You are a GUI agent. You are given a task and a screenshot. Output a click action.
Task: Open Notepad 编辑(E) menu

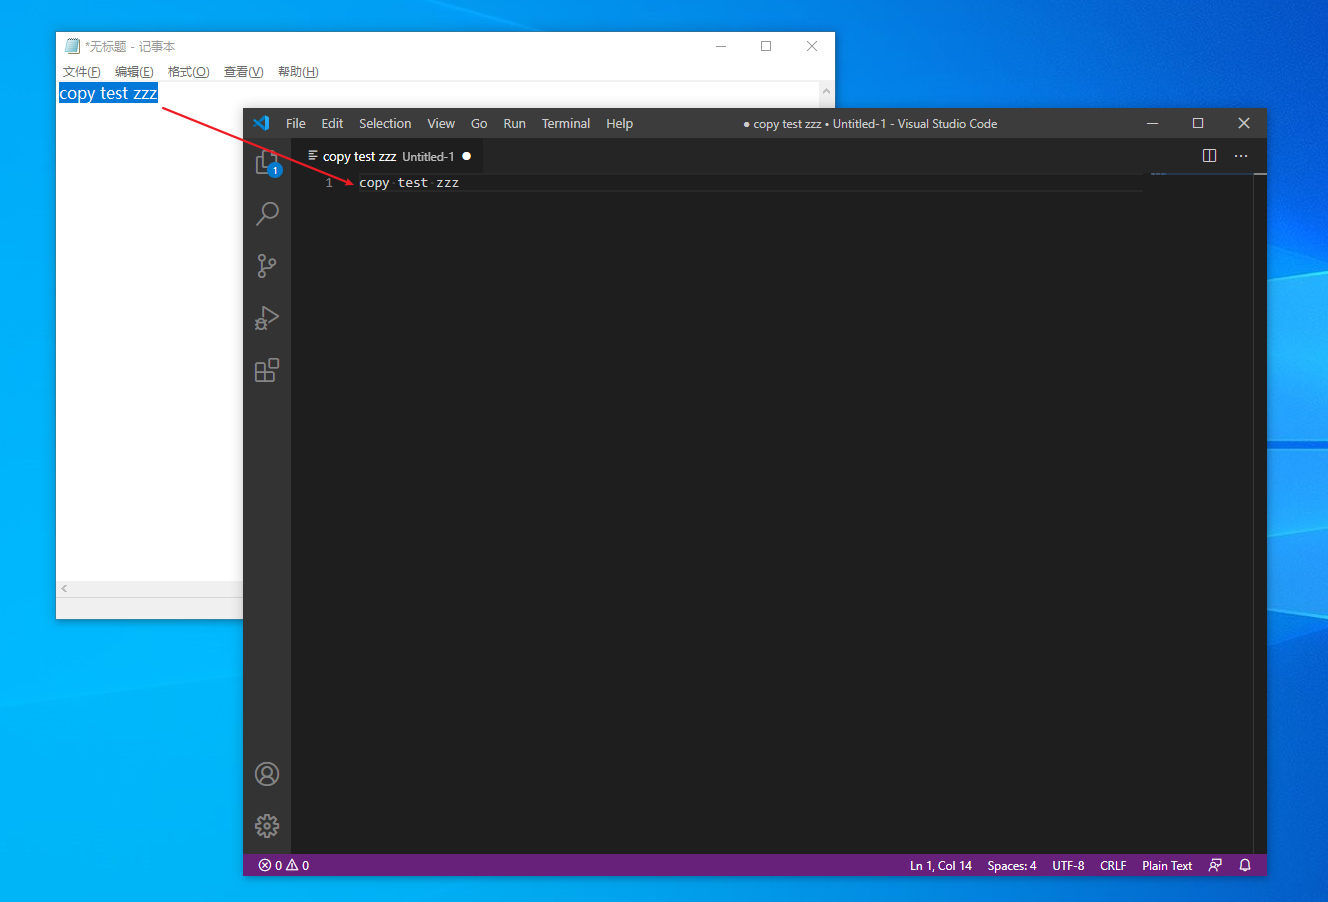134,72
